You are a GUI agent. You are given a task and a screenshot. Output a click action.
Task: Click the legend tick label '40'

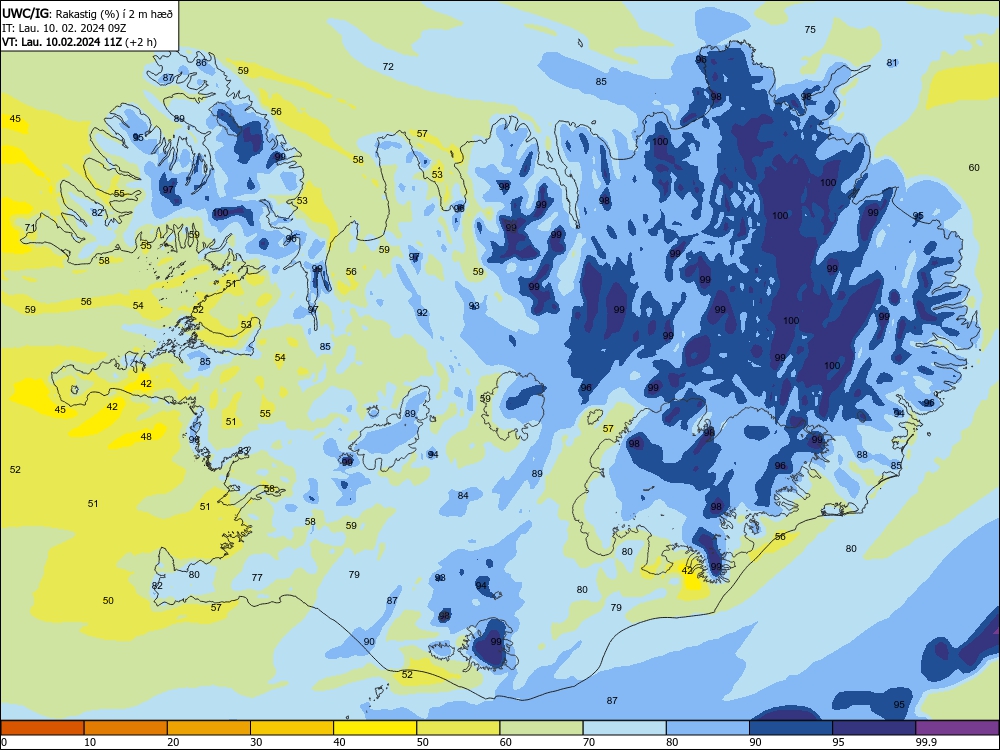(x=340, y=742)
